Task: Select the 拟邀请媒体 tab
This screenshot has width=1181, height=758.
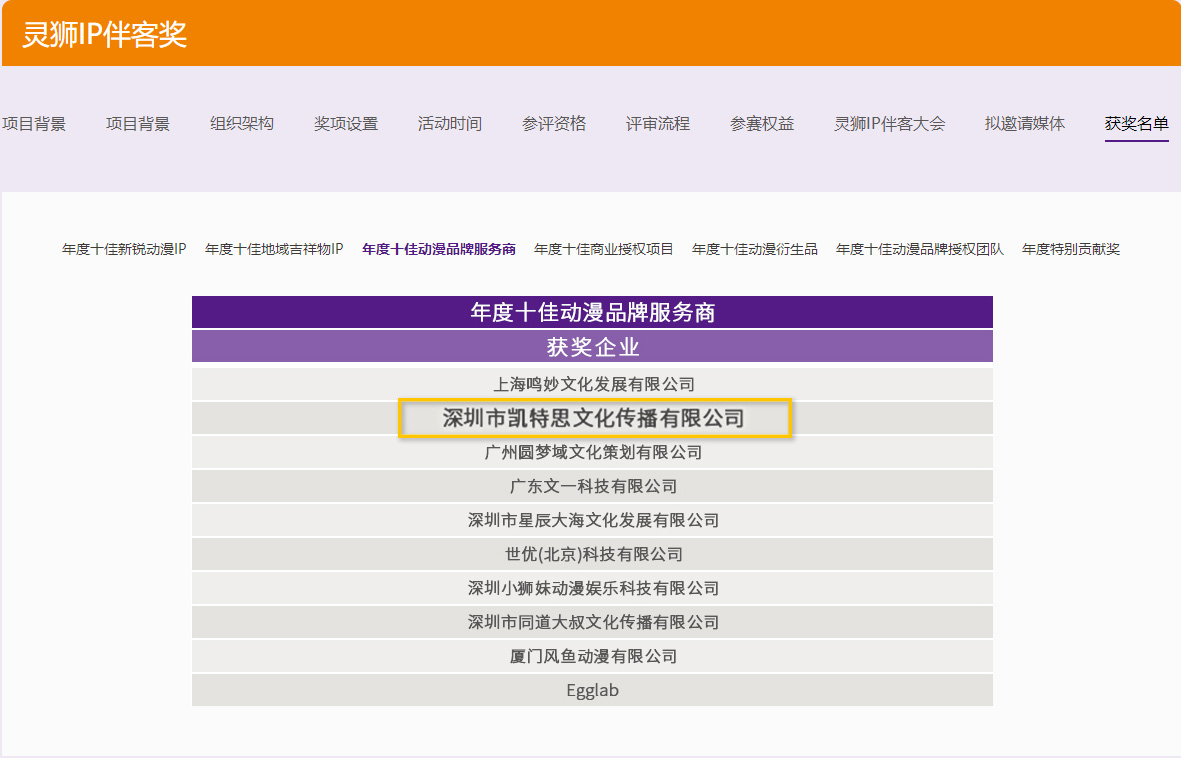Action: 1024,124
